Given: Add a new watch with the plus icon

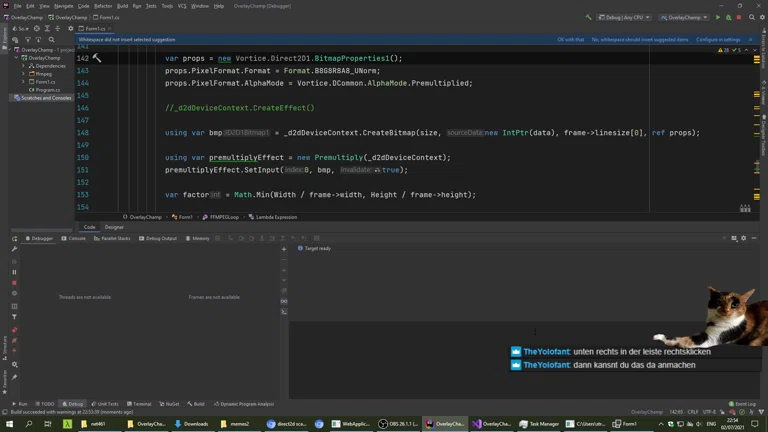Looking at the screenshot, I should click(x=284, y=249).
